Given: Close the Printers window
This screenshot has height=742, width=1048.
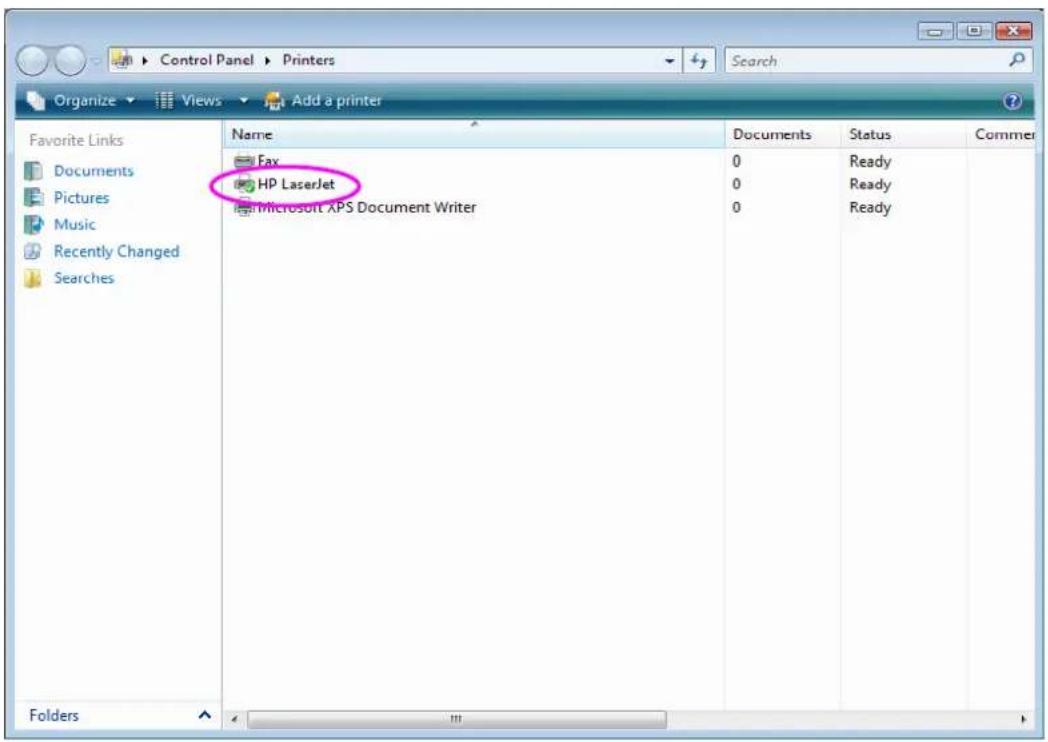Looking at the screenshot, I should point(1013,31).
